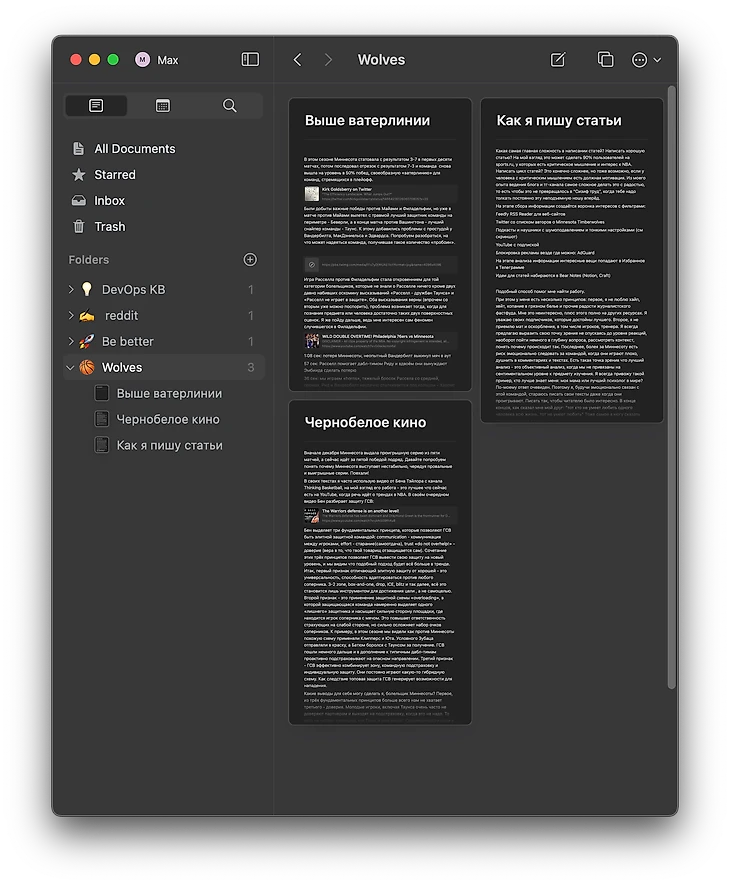Create a new document with compose icon

click(x=558, y=59)
